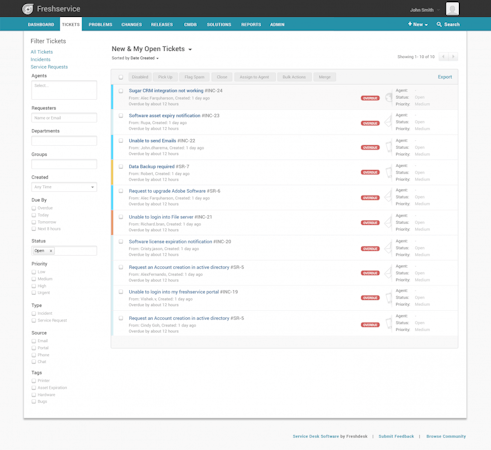Focus the Requesters Name or Email field
491x450 pixels.
coord(64,118)
